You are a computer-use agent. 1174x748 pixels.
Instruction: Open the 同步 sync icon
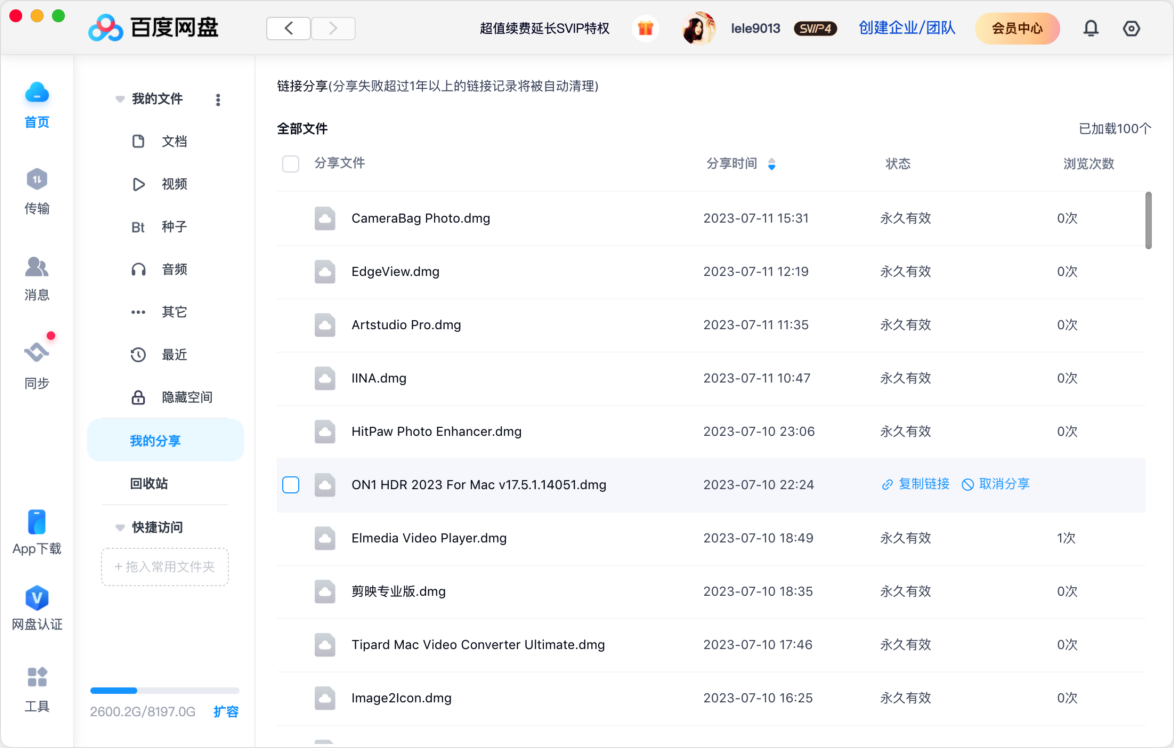(37, 353)
